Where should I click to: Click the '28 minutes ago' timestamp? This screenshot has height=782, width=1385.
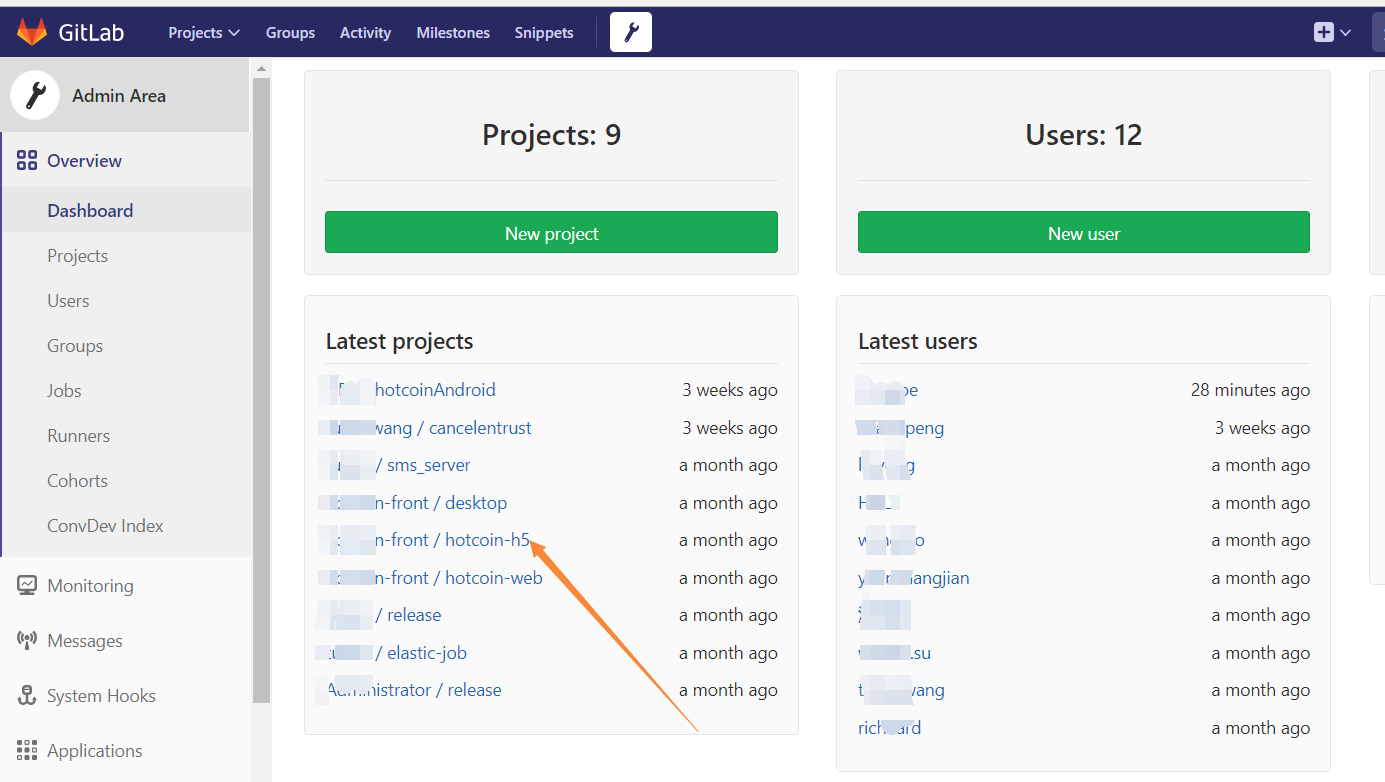tap(1250, 390)
